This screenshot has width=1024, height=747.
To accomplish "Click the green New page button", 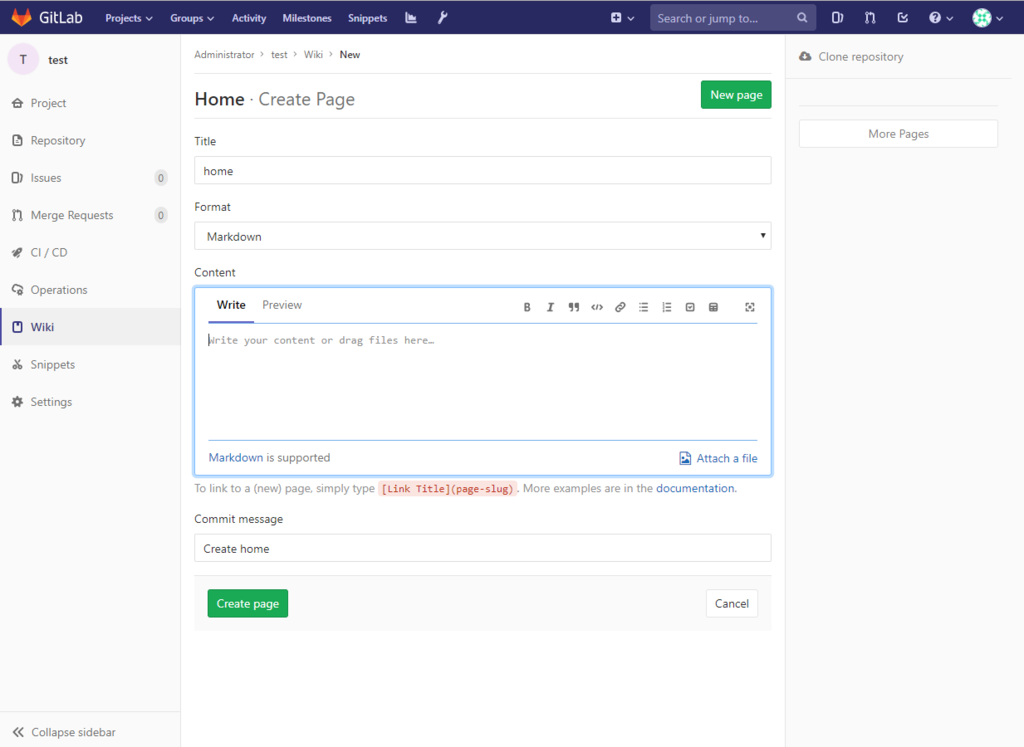I will coord(736,95).
